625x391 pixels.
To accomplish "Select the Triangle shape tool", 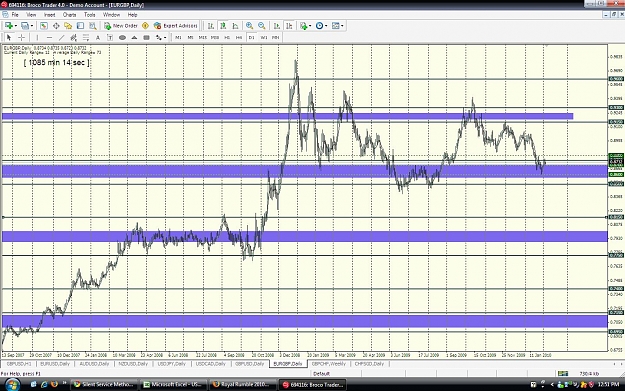I will [x=134, y=37].
